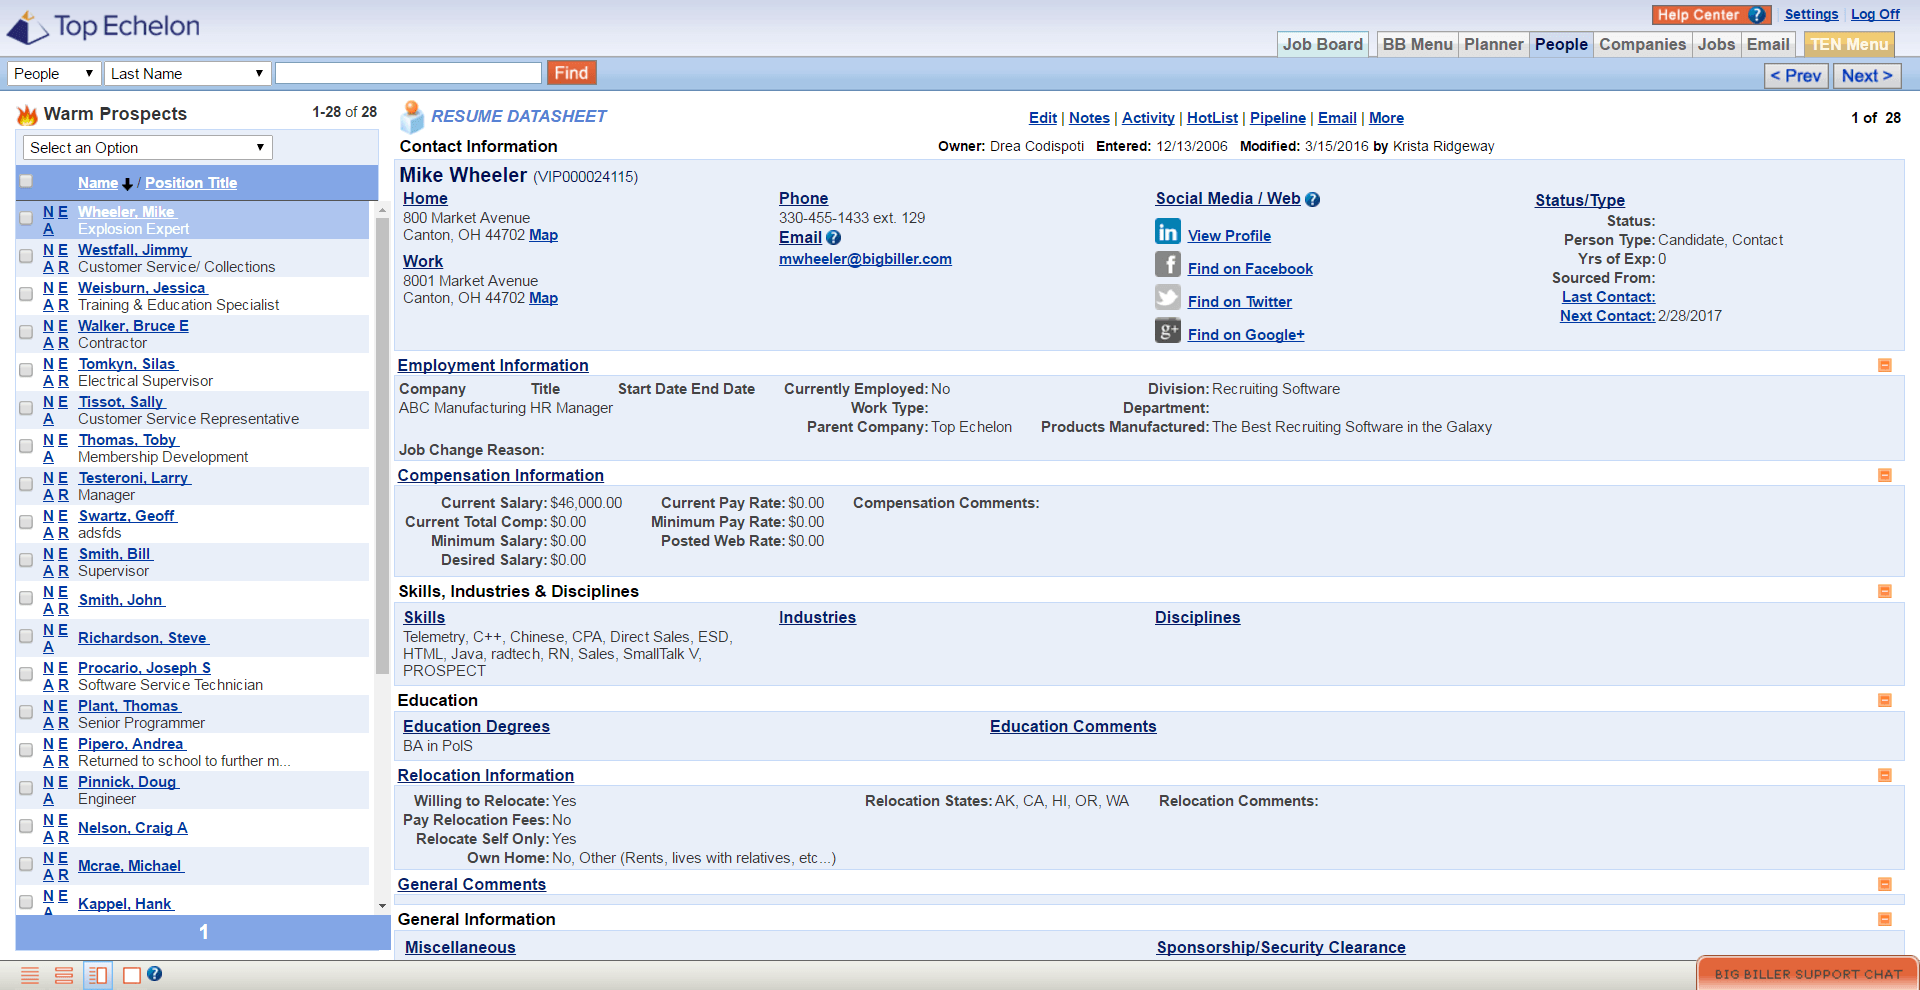The width and height of the screenshot is (1920, 990).
Task: Toggle select-all checkbox in list header
Action: (x=26, y=182)
